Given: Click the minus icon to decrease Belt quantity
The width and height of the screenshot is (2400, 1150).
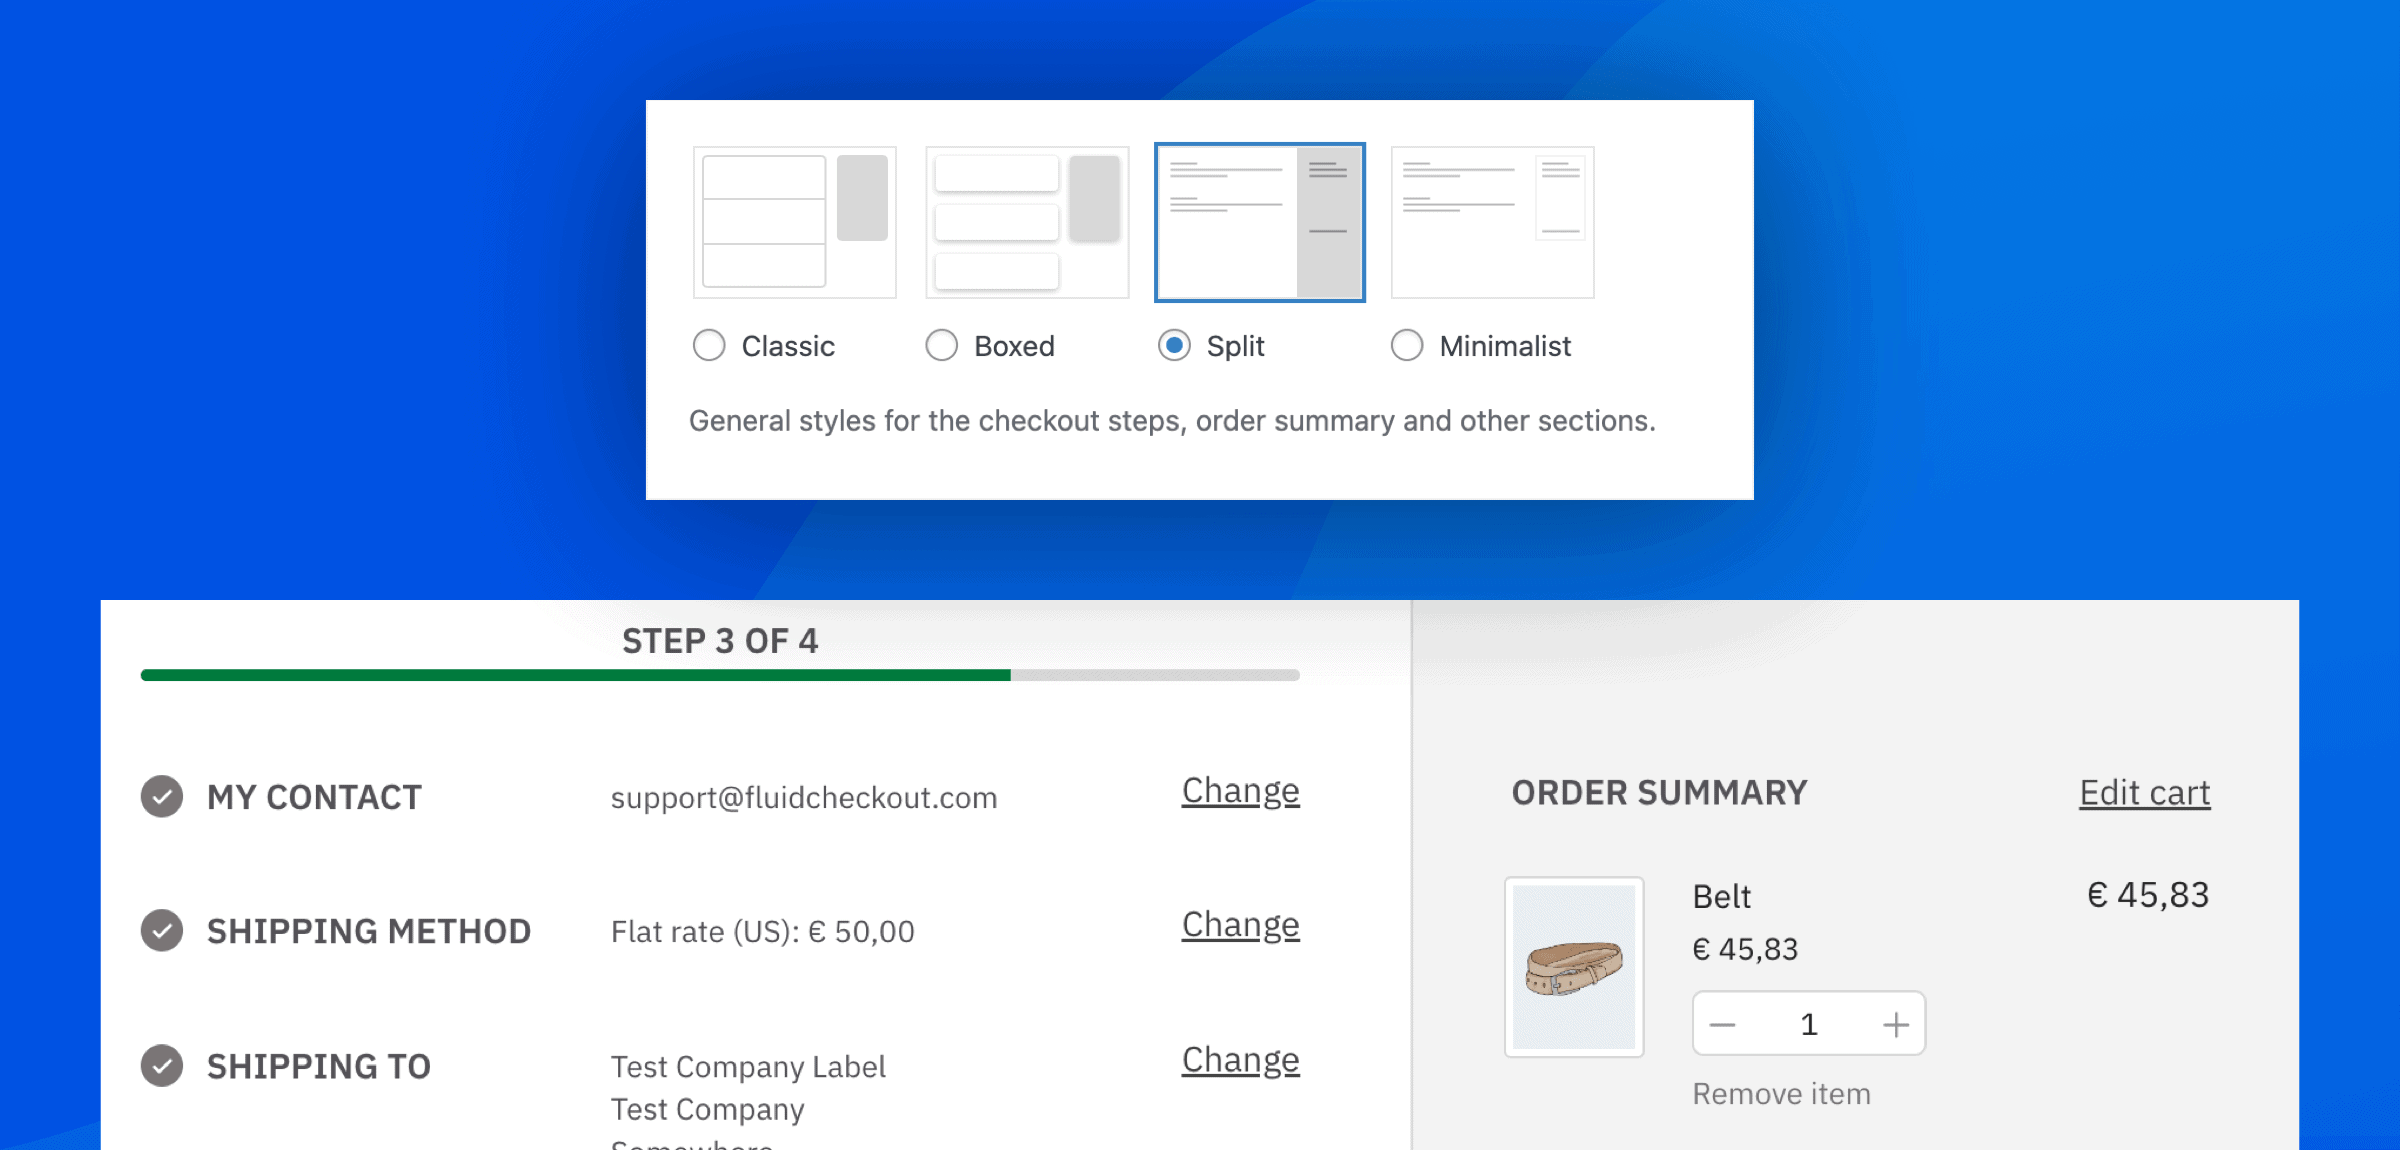Looking at the screenshot, I should click(1722, 1023).
